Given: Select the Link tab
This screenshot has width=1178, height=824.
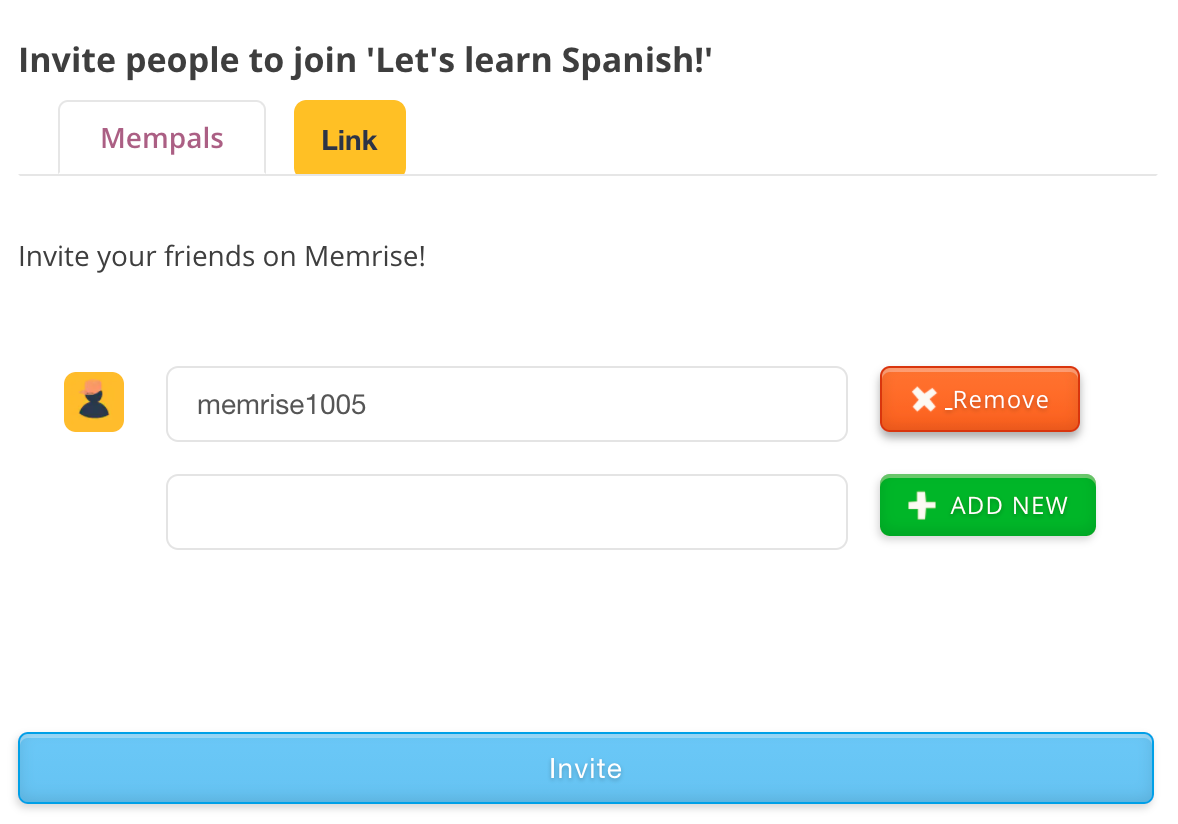Looking at the screenshot, I should tap(349, 139).
